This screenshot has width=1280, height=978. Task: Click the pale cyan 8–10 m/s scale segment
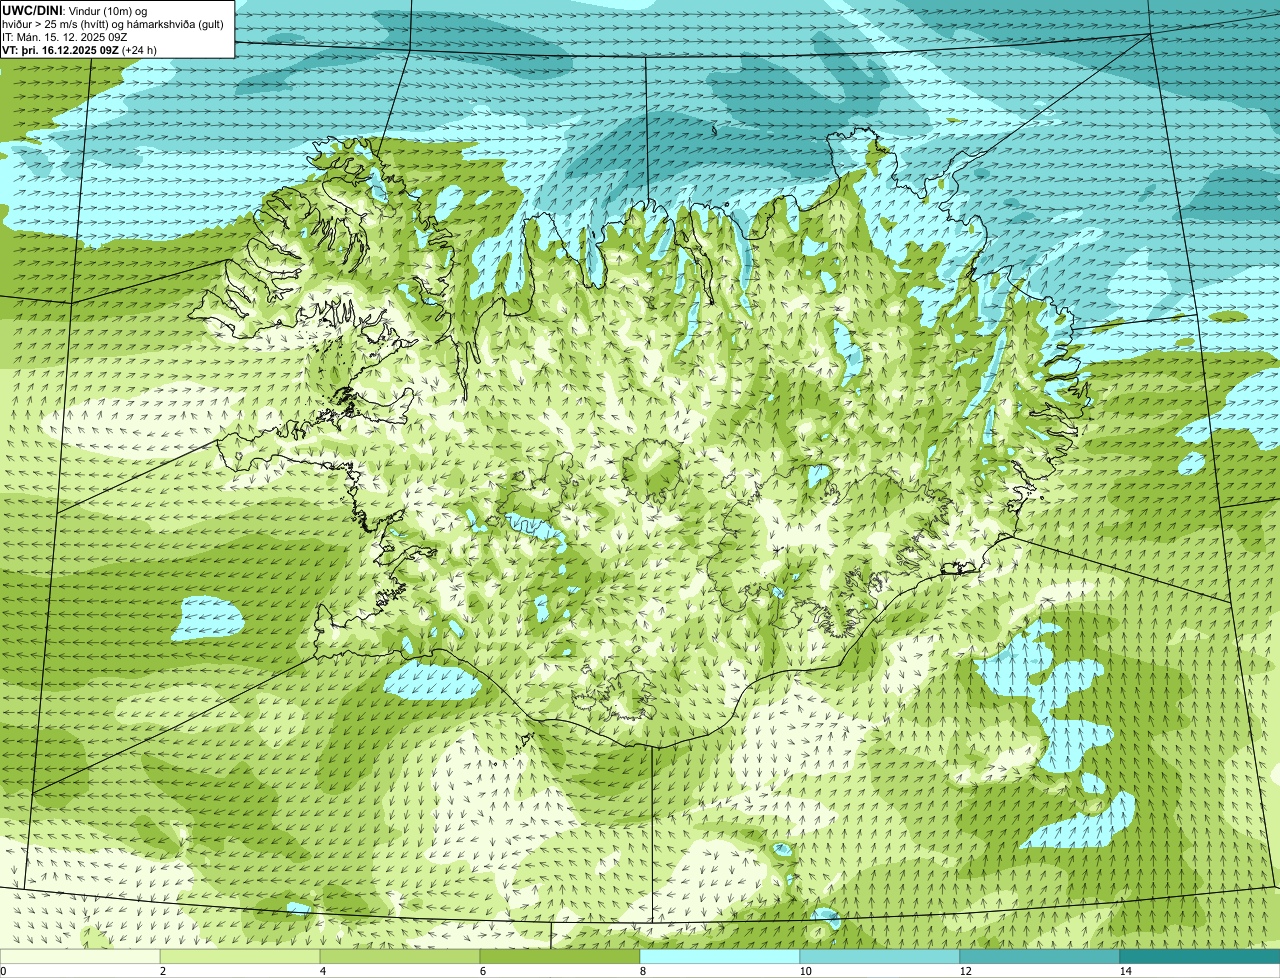(720, 956)
